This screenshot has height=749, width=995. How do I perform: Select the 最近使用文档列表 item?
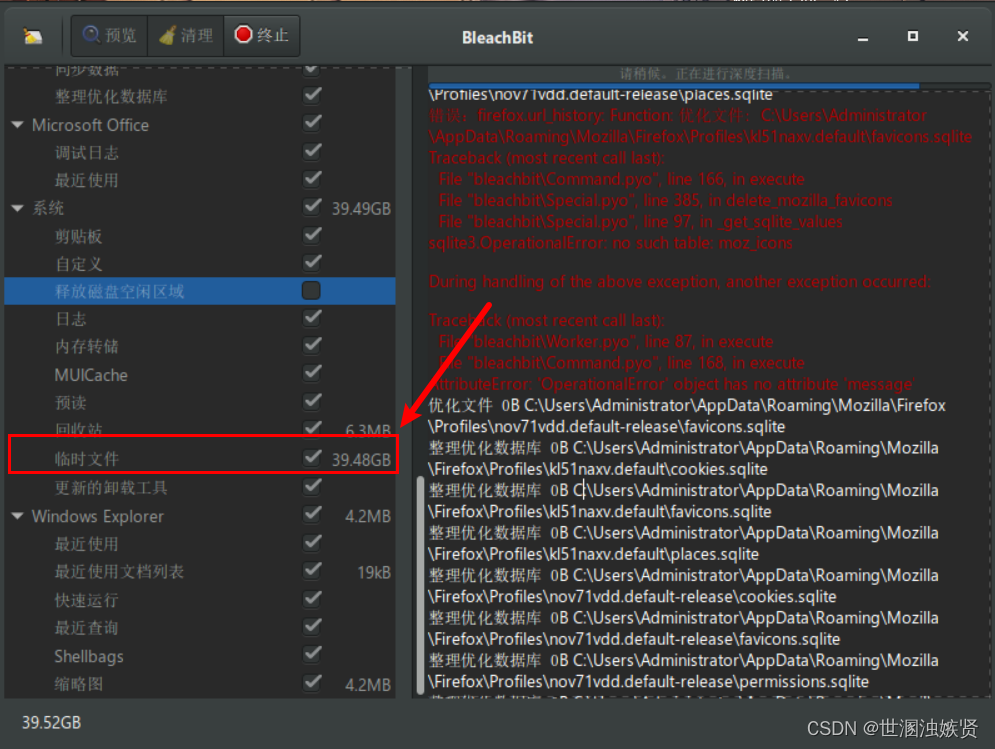pyautogui.click(x=119, y=572)
